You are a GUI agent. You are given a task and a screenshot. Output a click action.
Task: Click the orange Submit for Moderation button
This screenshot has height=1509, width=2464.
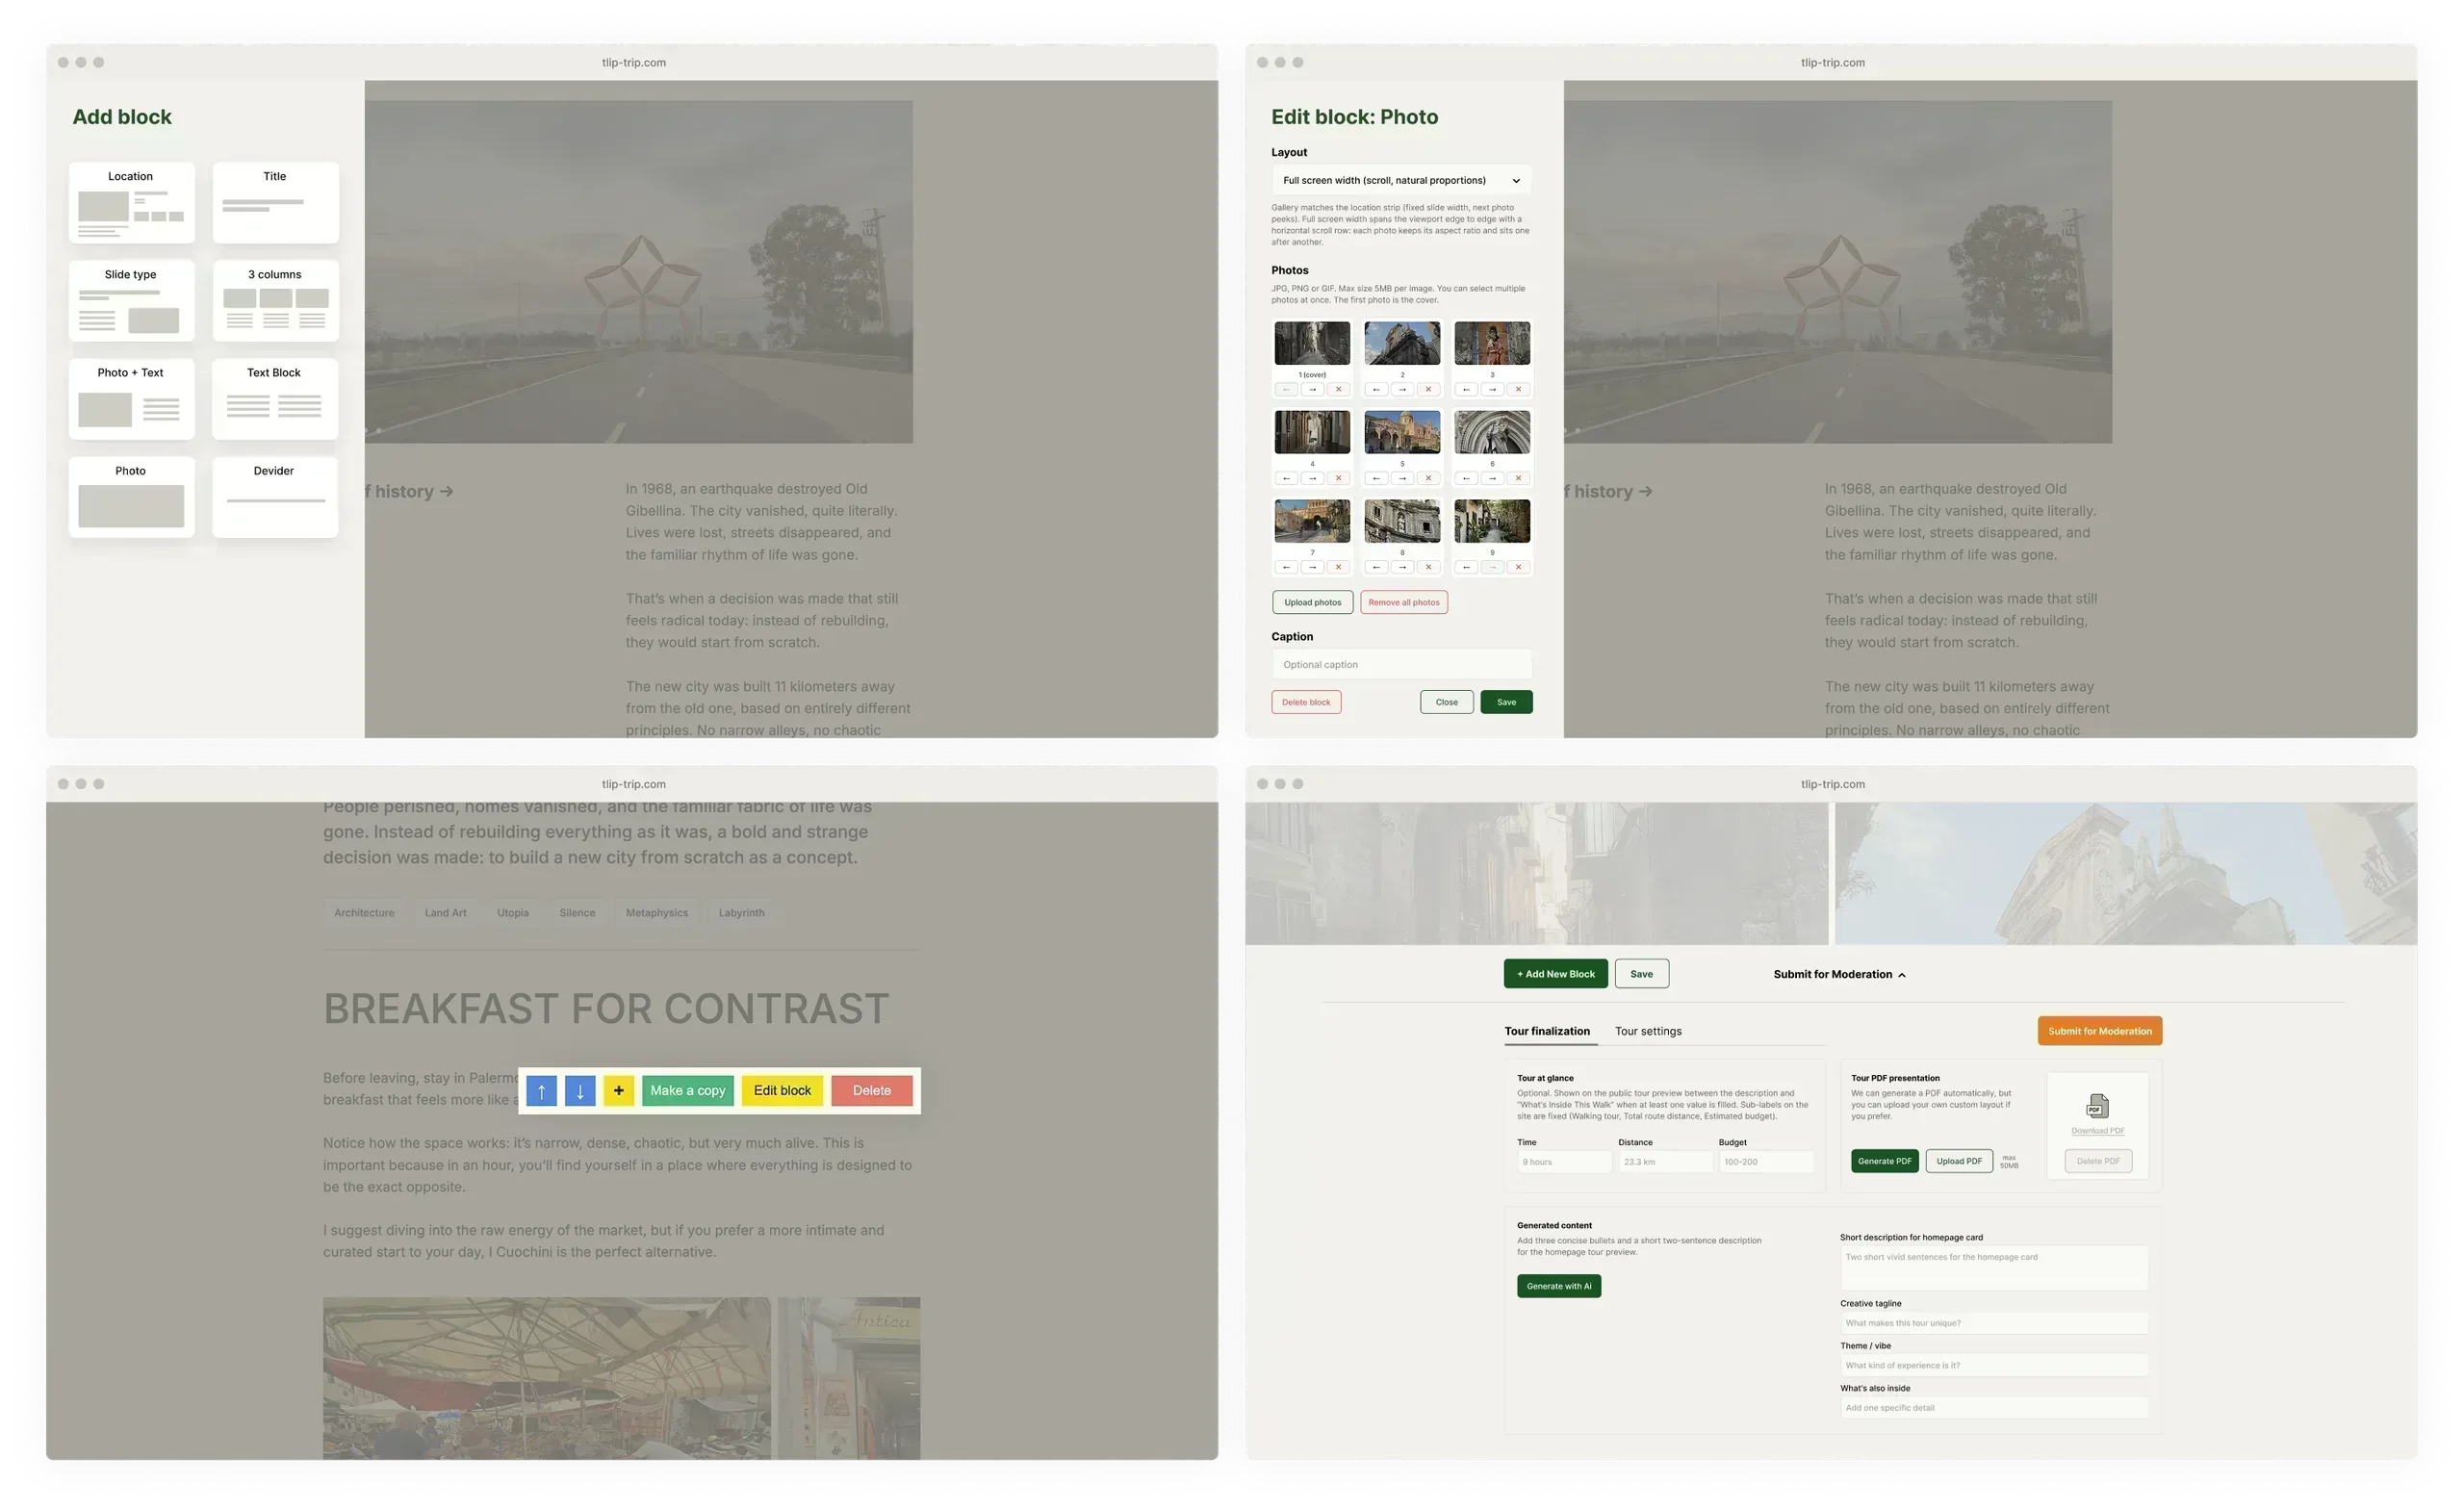pyautogui.click(x=2099, y=1031)
